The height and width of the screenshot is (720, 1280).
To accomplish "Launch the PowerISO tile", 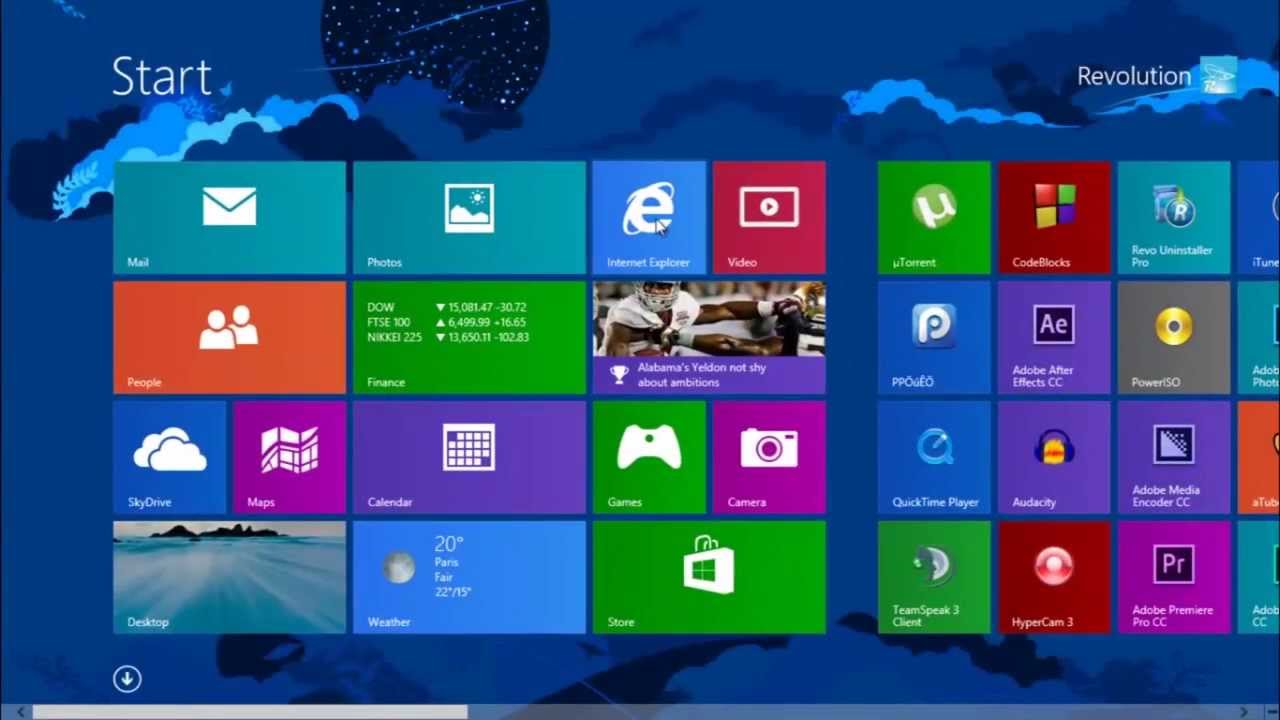I will coord(1174,337).
